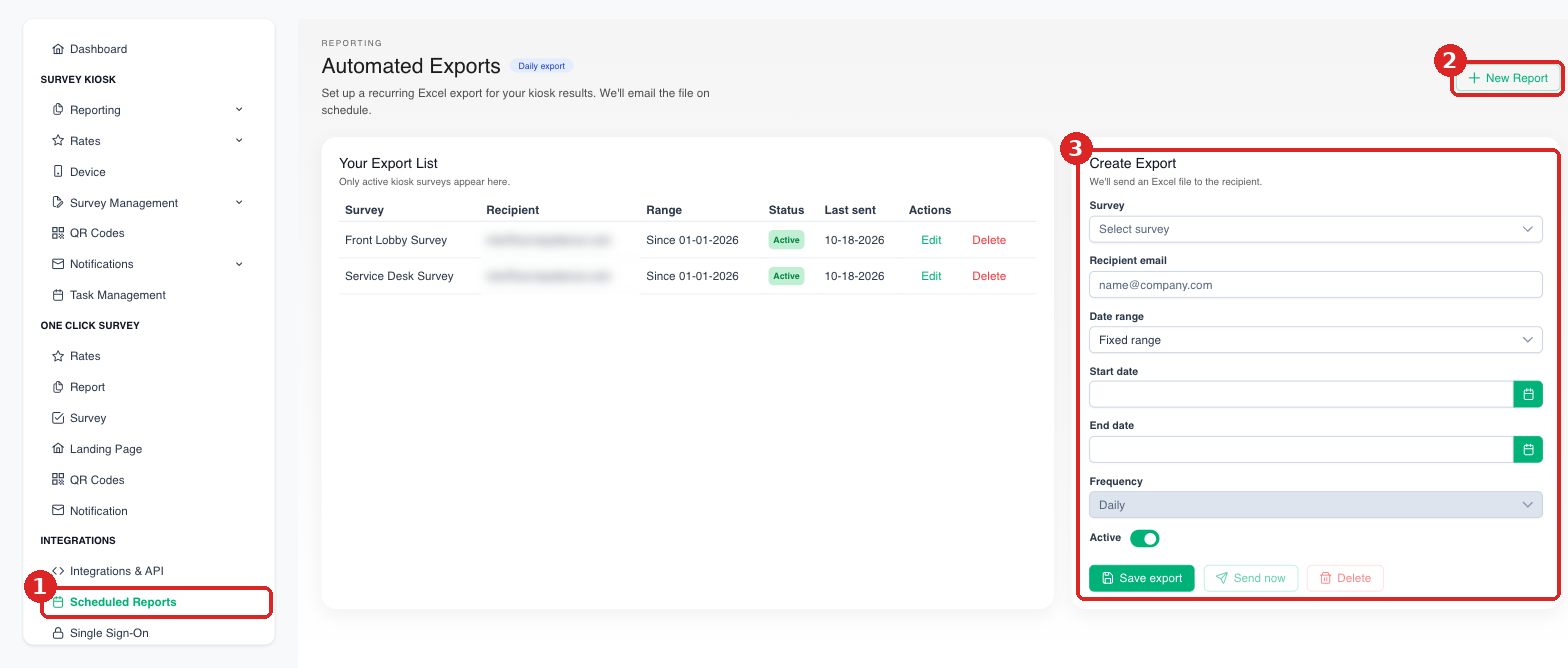Click Active status of Service Desk Survey
The image size is (1568, 668).
(786, 276)
